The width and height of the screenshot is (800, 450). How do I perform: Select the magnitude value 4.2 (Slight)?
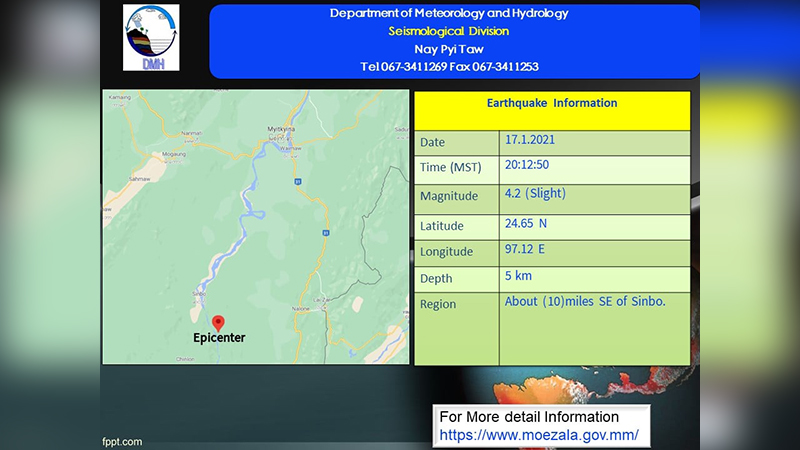point(535,193)
